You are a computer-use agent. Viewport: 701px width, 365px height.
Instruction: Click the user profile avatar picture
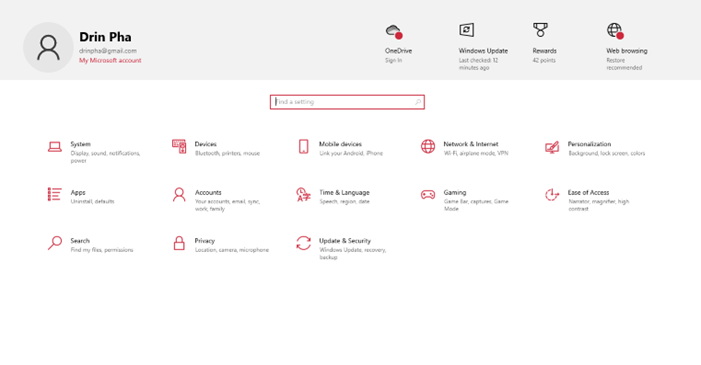[x=48, y=47]
